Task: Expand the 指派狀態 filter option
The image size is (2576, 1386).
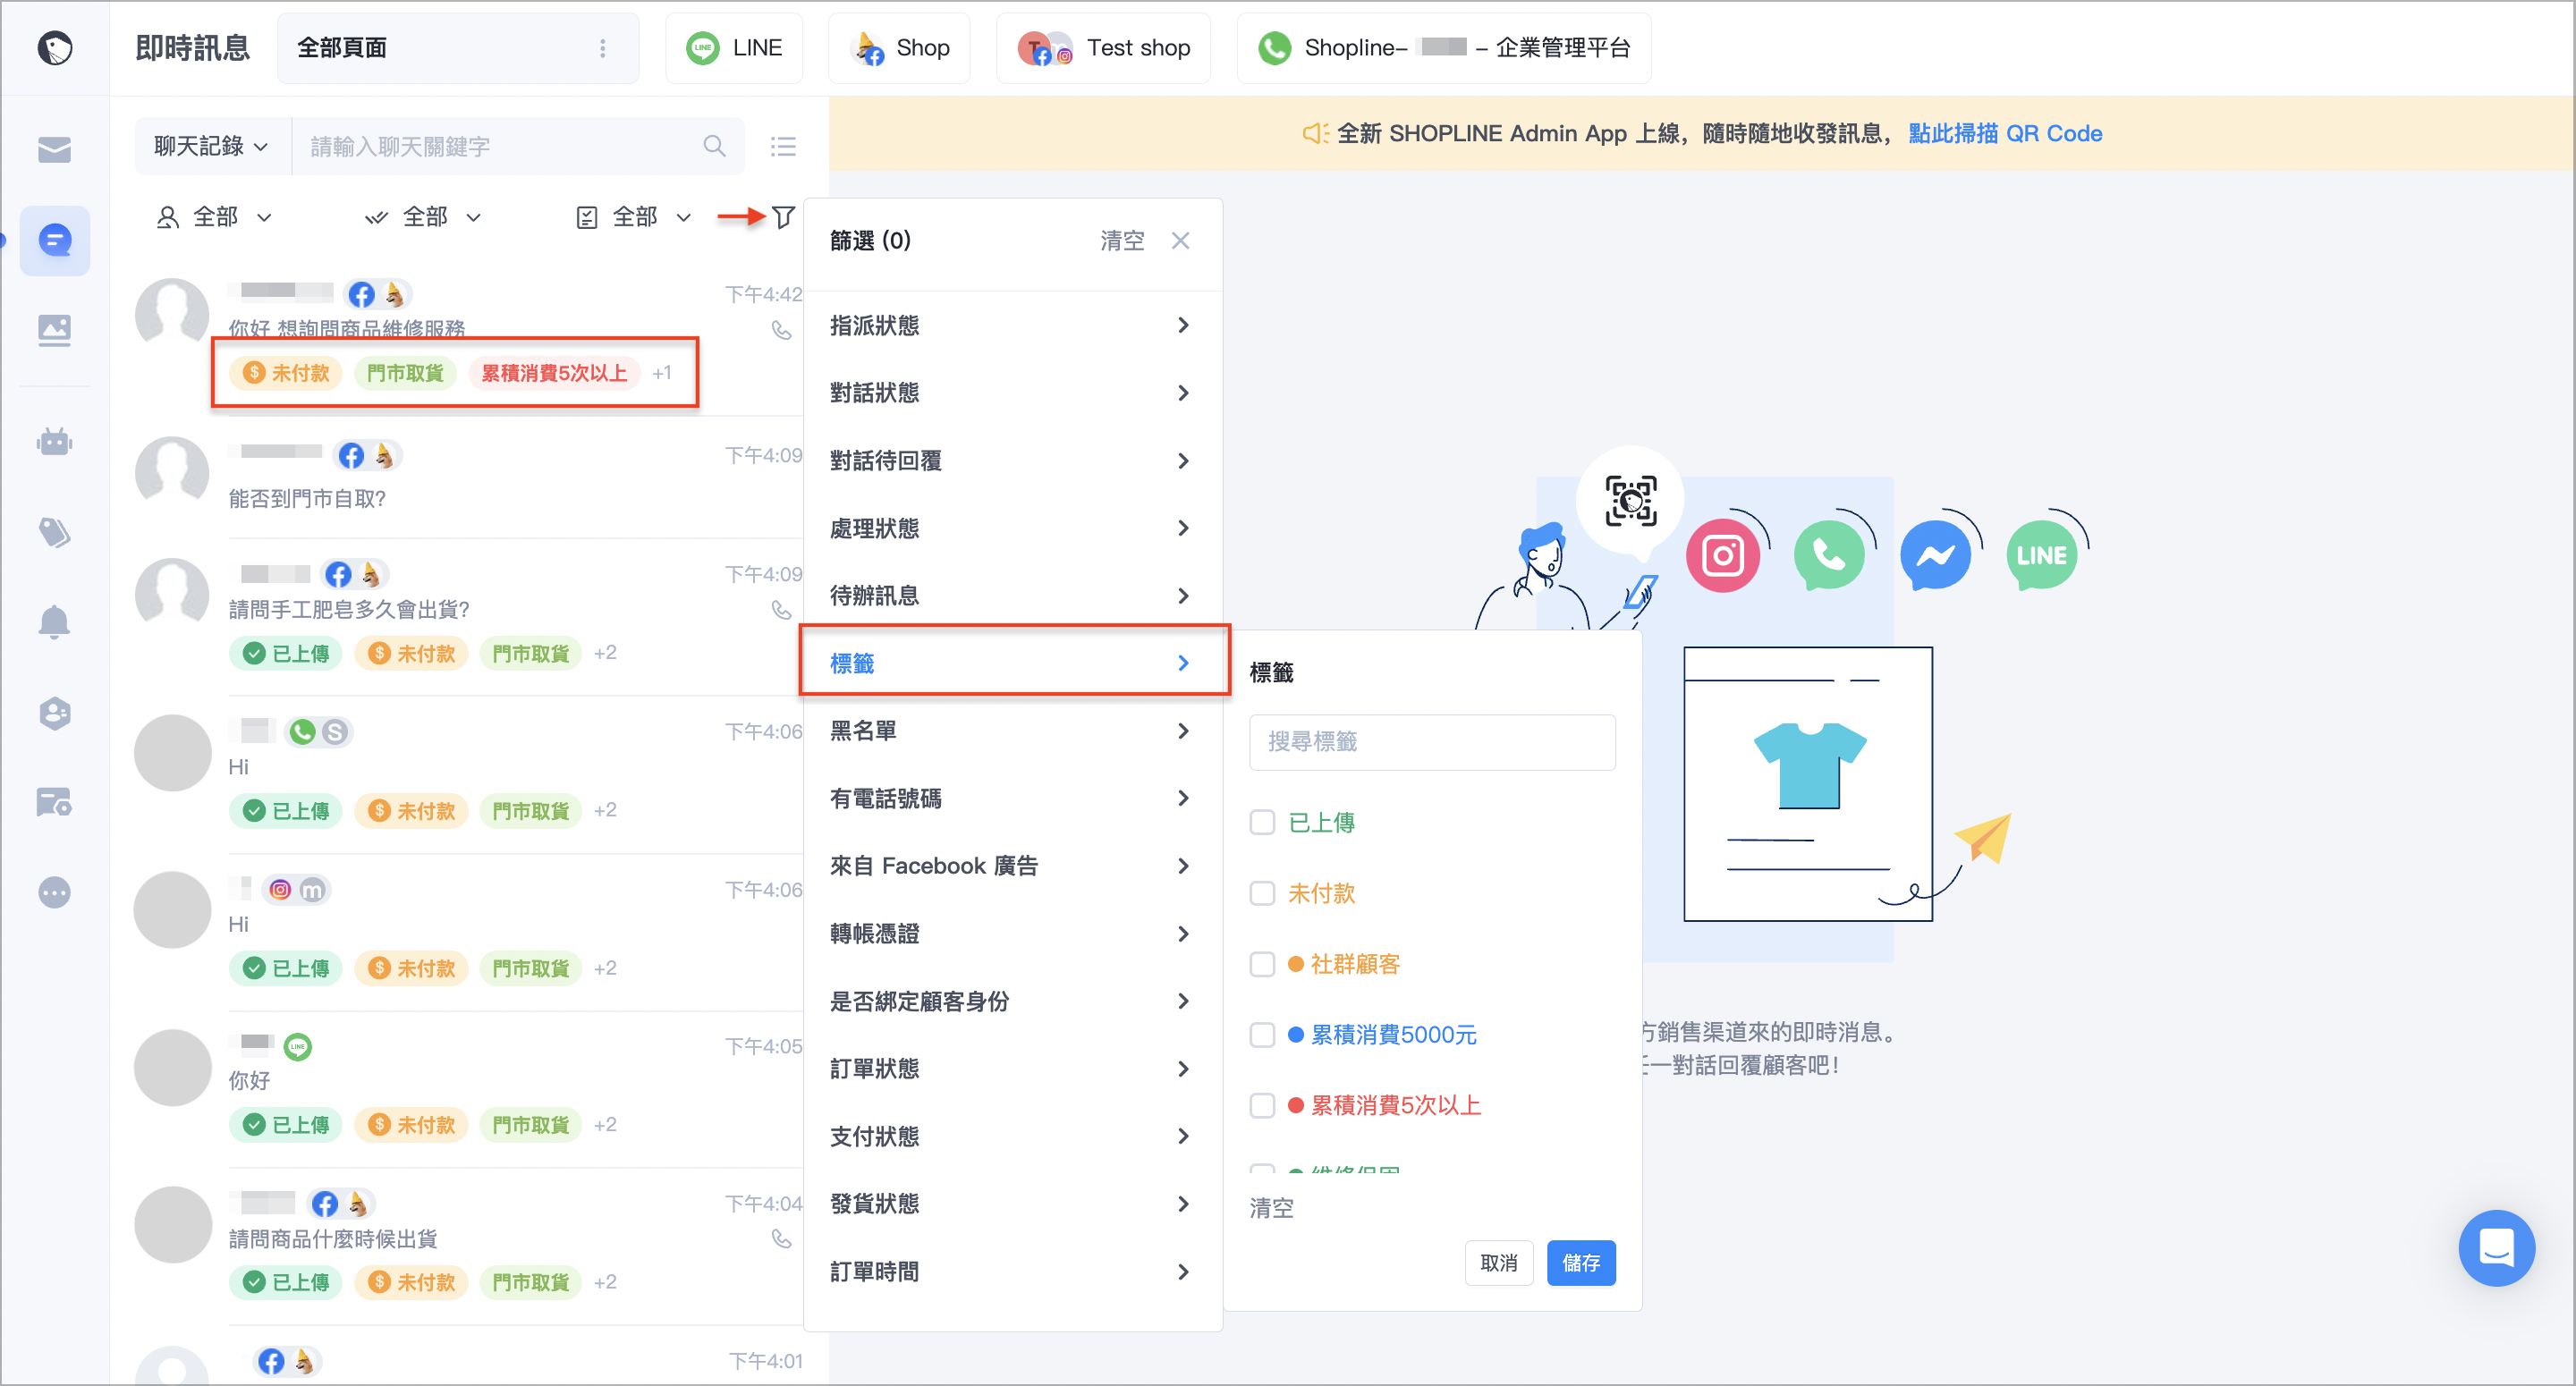Action: 1010,326
